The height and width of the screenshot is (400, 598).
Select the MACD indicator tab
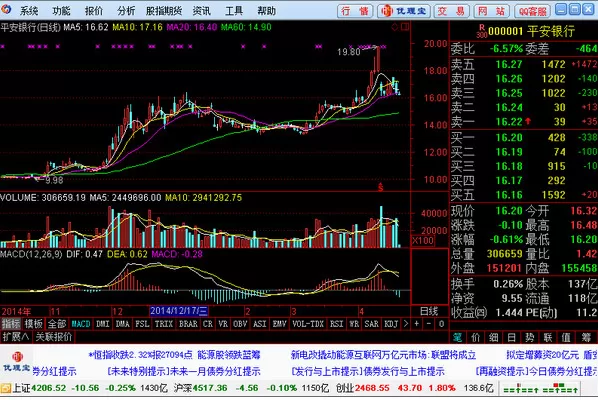[81, 324]
